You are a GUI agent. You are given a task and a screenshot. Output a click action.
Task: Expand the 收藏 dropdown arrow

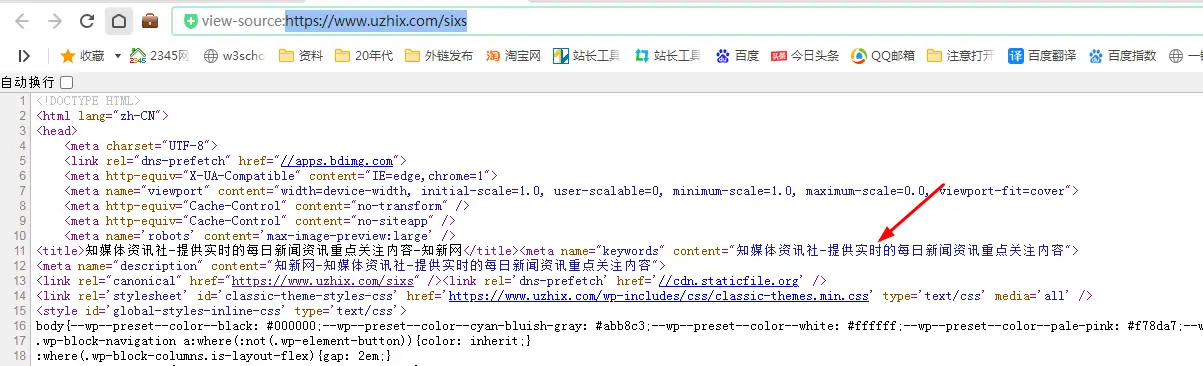117,56
